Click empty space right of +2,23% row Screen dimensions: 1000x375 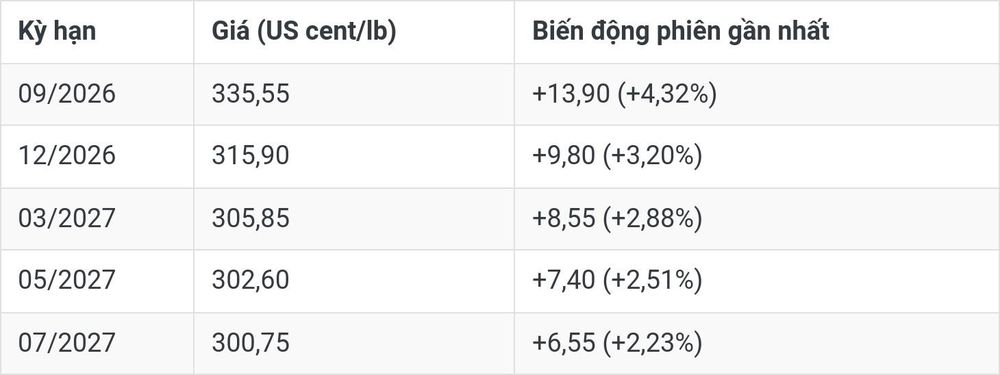(x=851, y=342)
